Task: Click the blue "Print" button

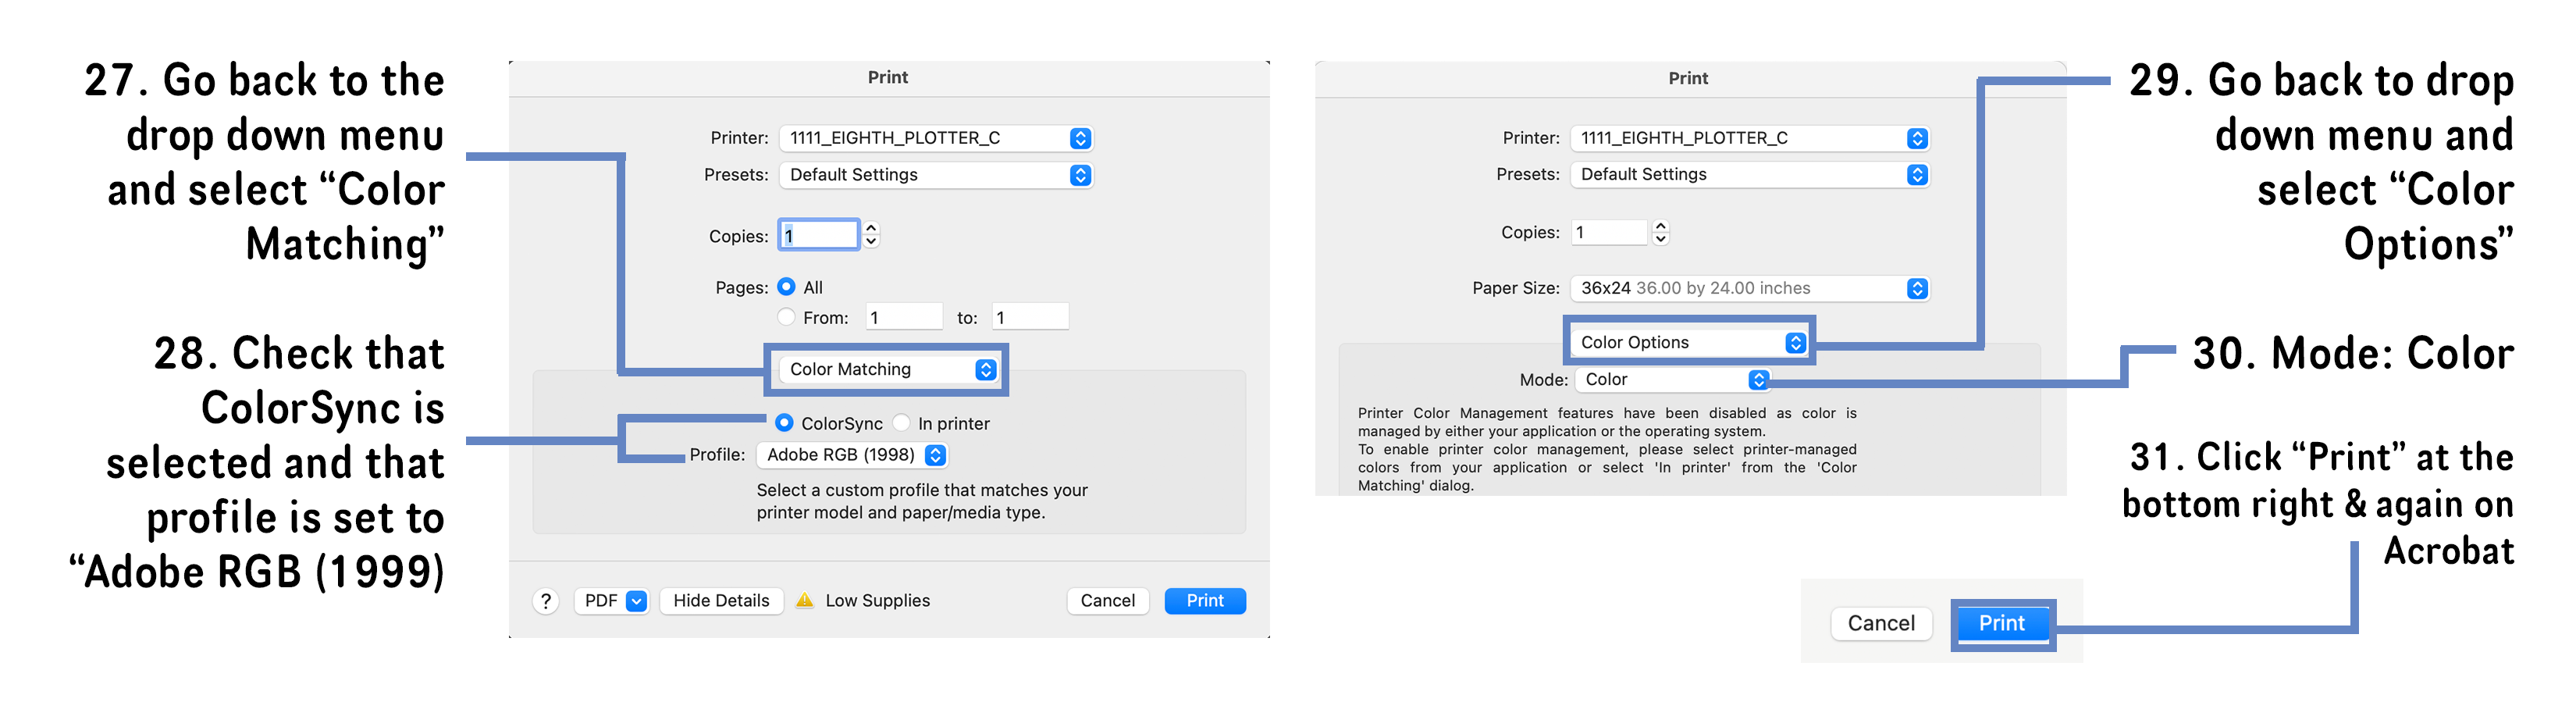Action: point(1204,600)
